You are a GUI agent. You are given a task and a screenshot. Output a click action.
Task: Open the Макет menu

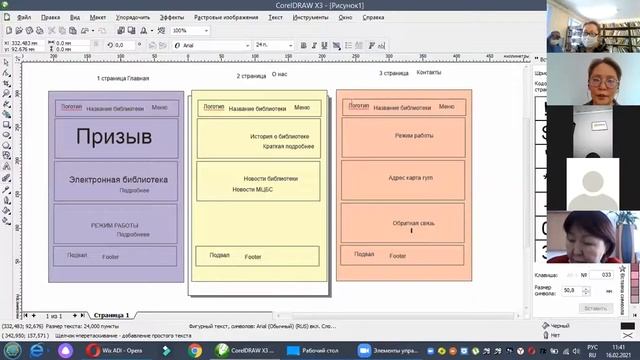[98, 18]
